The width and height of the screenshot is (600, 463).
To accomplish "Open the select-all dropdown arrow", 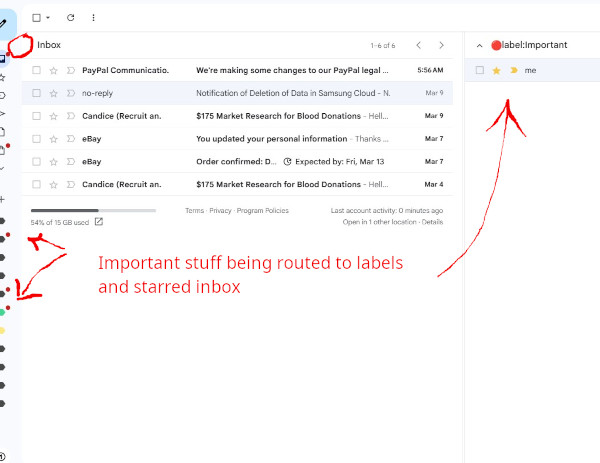I will (x=48, y=18).
